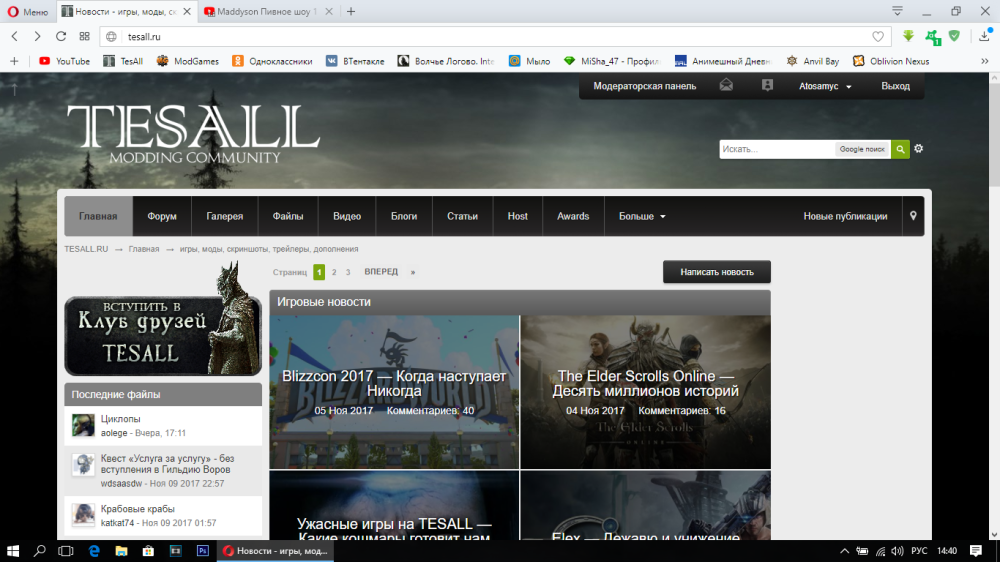Click the green download-arrow extension icon

coord(908,36)
